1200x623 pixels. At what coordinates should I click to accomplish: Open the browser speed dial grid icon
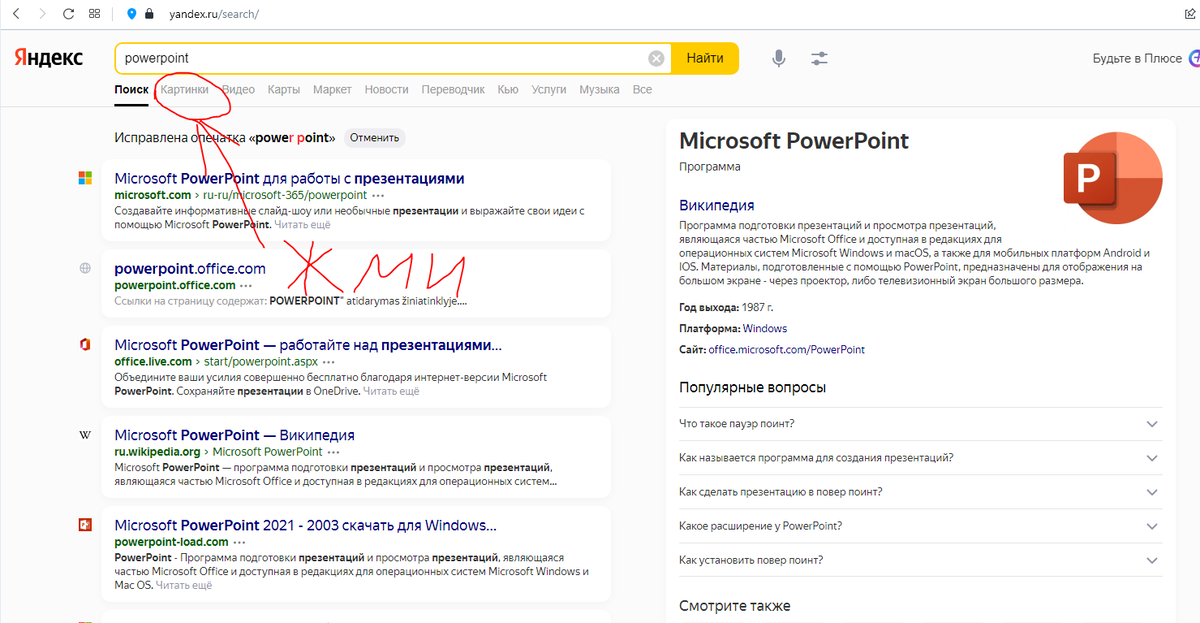pyautogui.click(x=94, y=15)
